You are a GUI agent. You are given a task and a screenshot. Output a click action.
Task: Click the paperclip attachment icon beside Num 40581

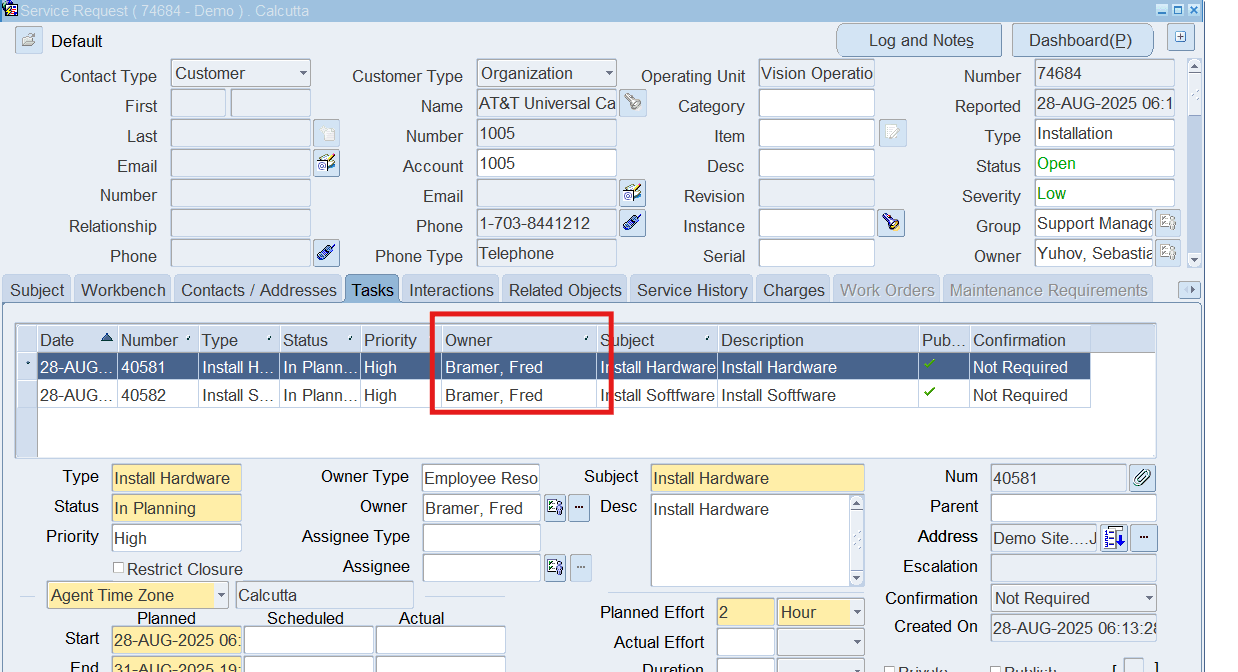click(x=1142, y=478)
